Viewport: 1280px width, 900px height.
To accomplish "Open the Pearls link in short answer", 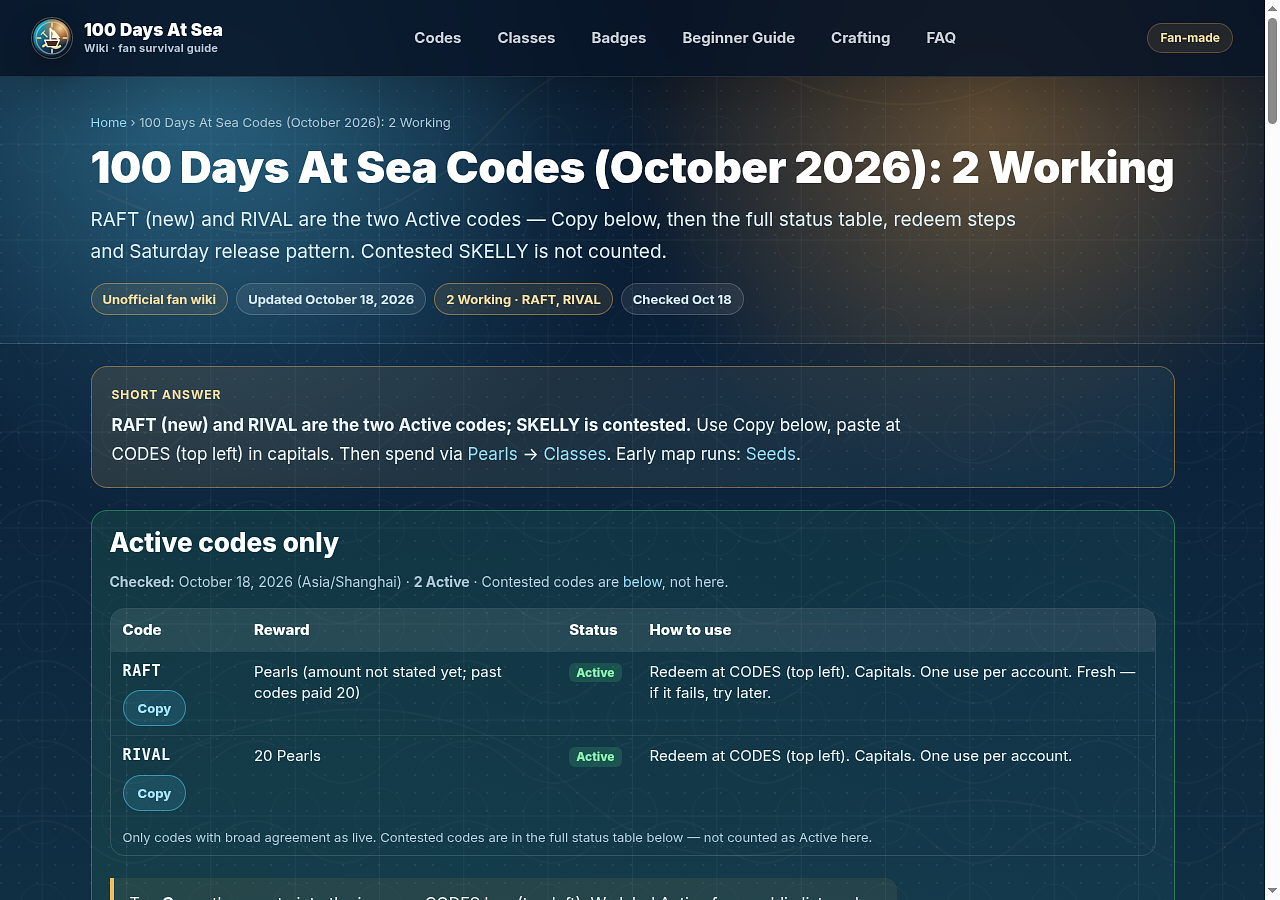I will (493, 454).
